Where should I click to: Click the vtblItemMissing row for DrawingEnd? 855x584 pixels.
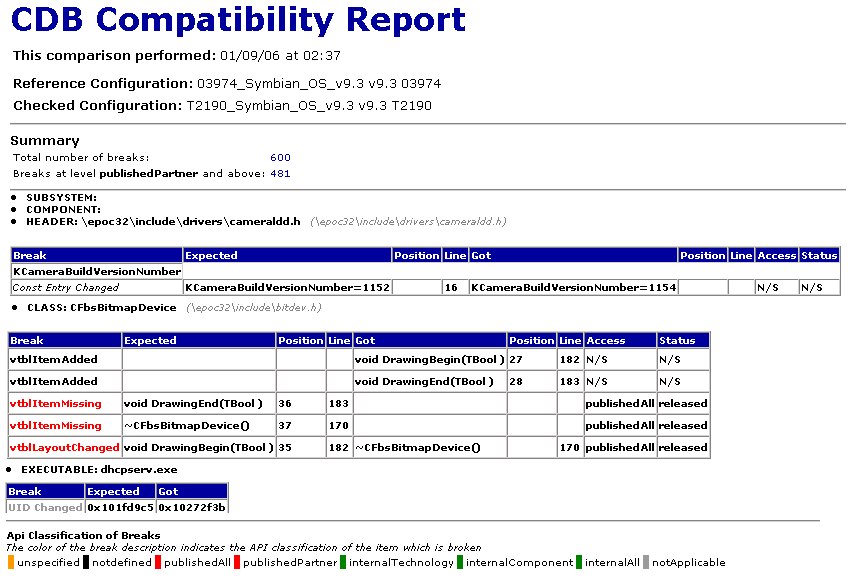(x=359, y=404)
